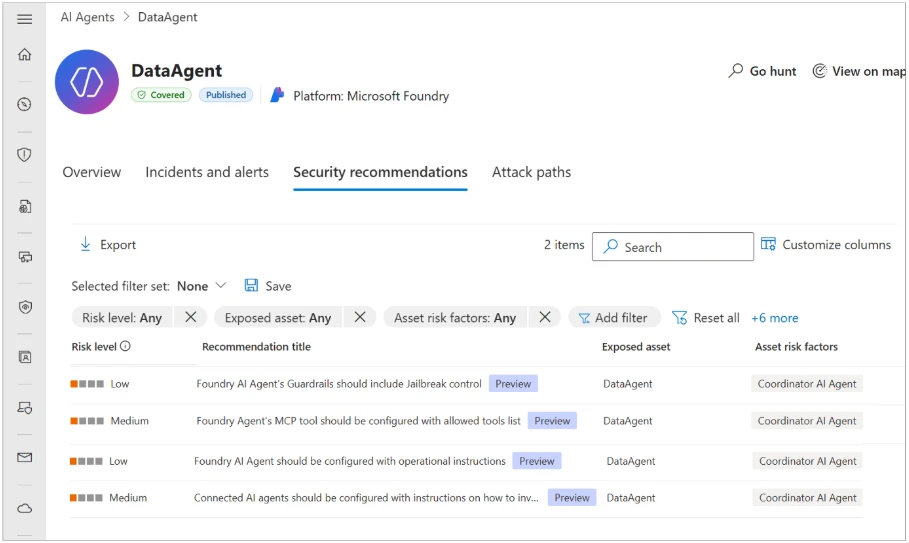909x543 pixels.
Task: Remove the Exposed asset filter
Action: click(x=359, y=318)
